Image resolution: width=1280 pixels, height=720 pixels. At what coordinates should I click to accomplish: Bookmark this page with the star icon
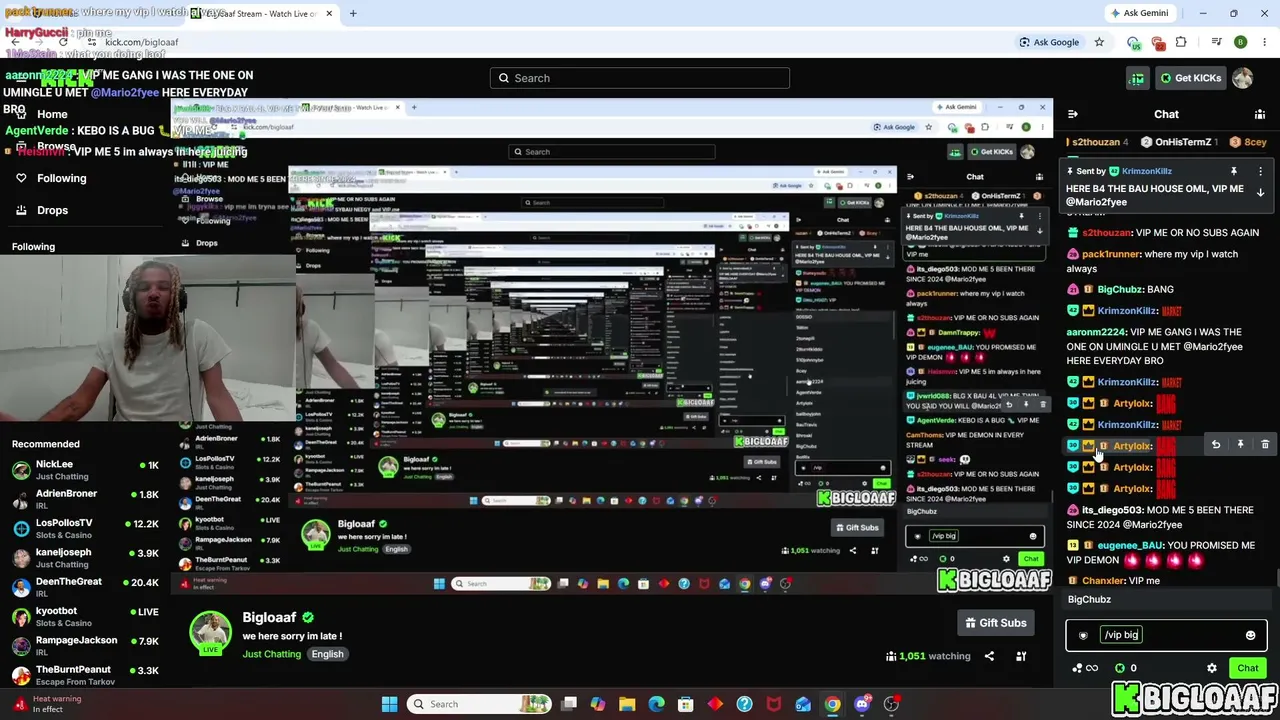pyautogui.click(x=1099, y=42)
